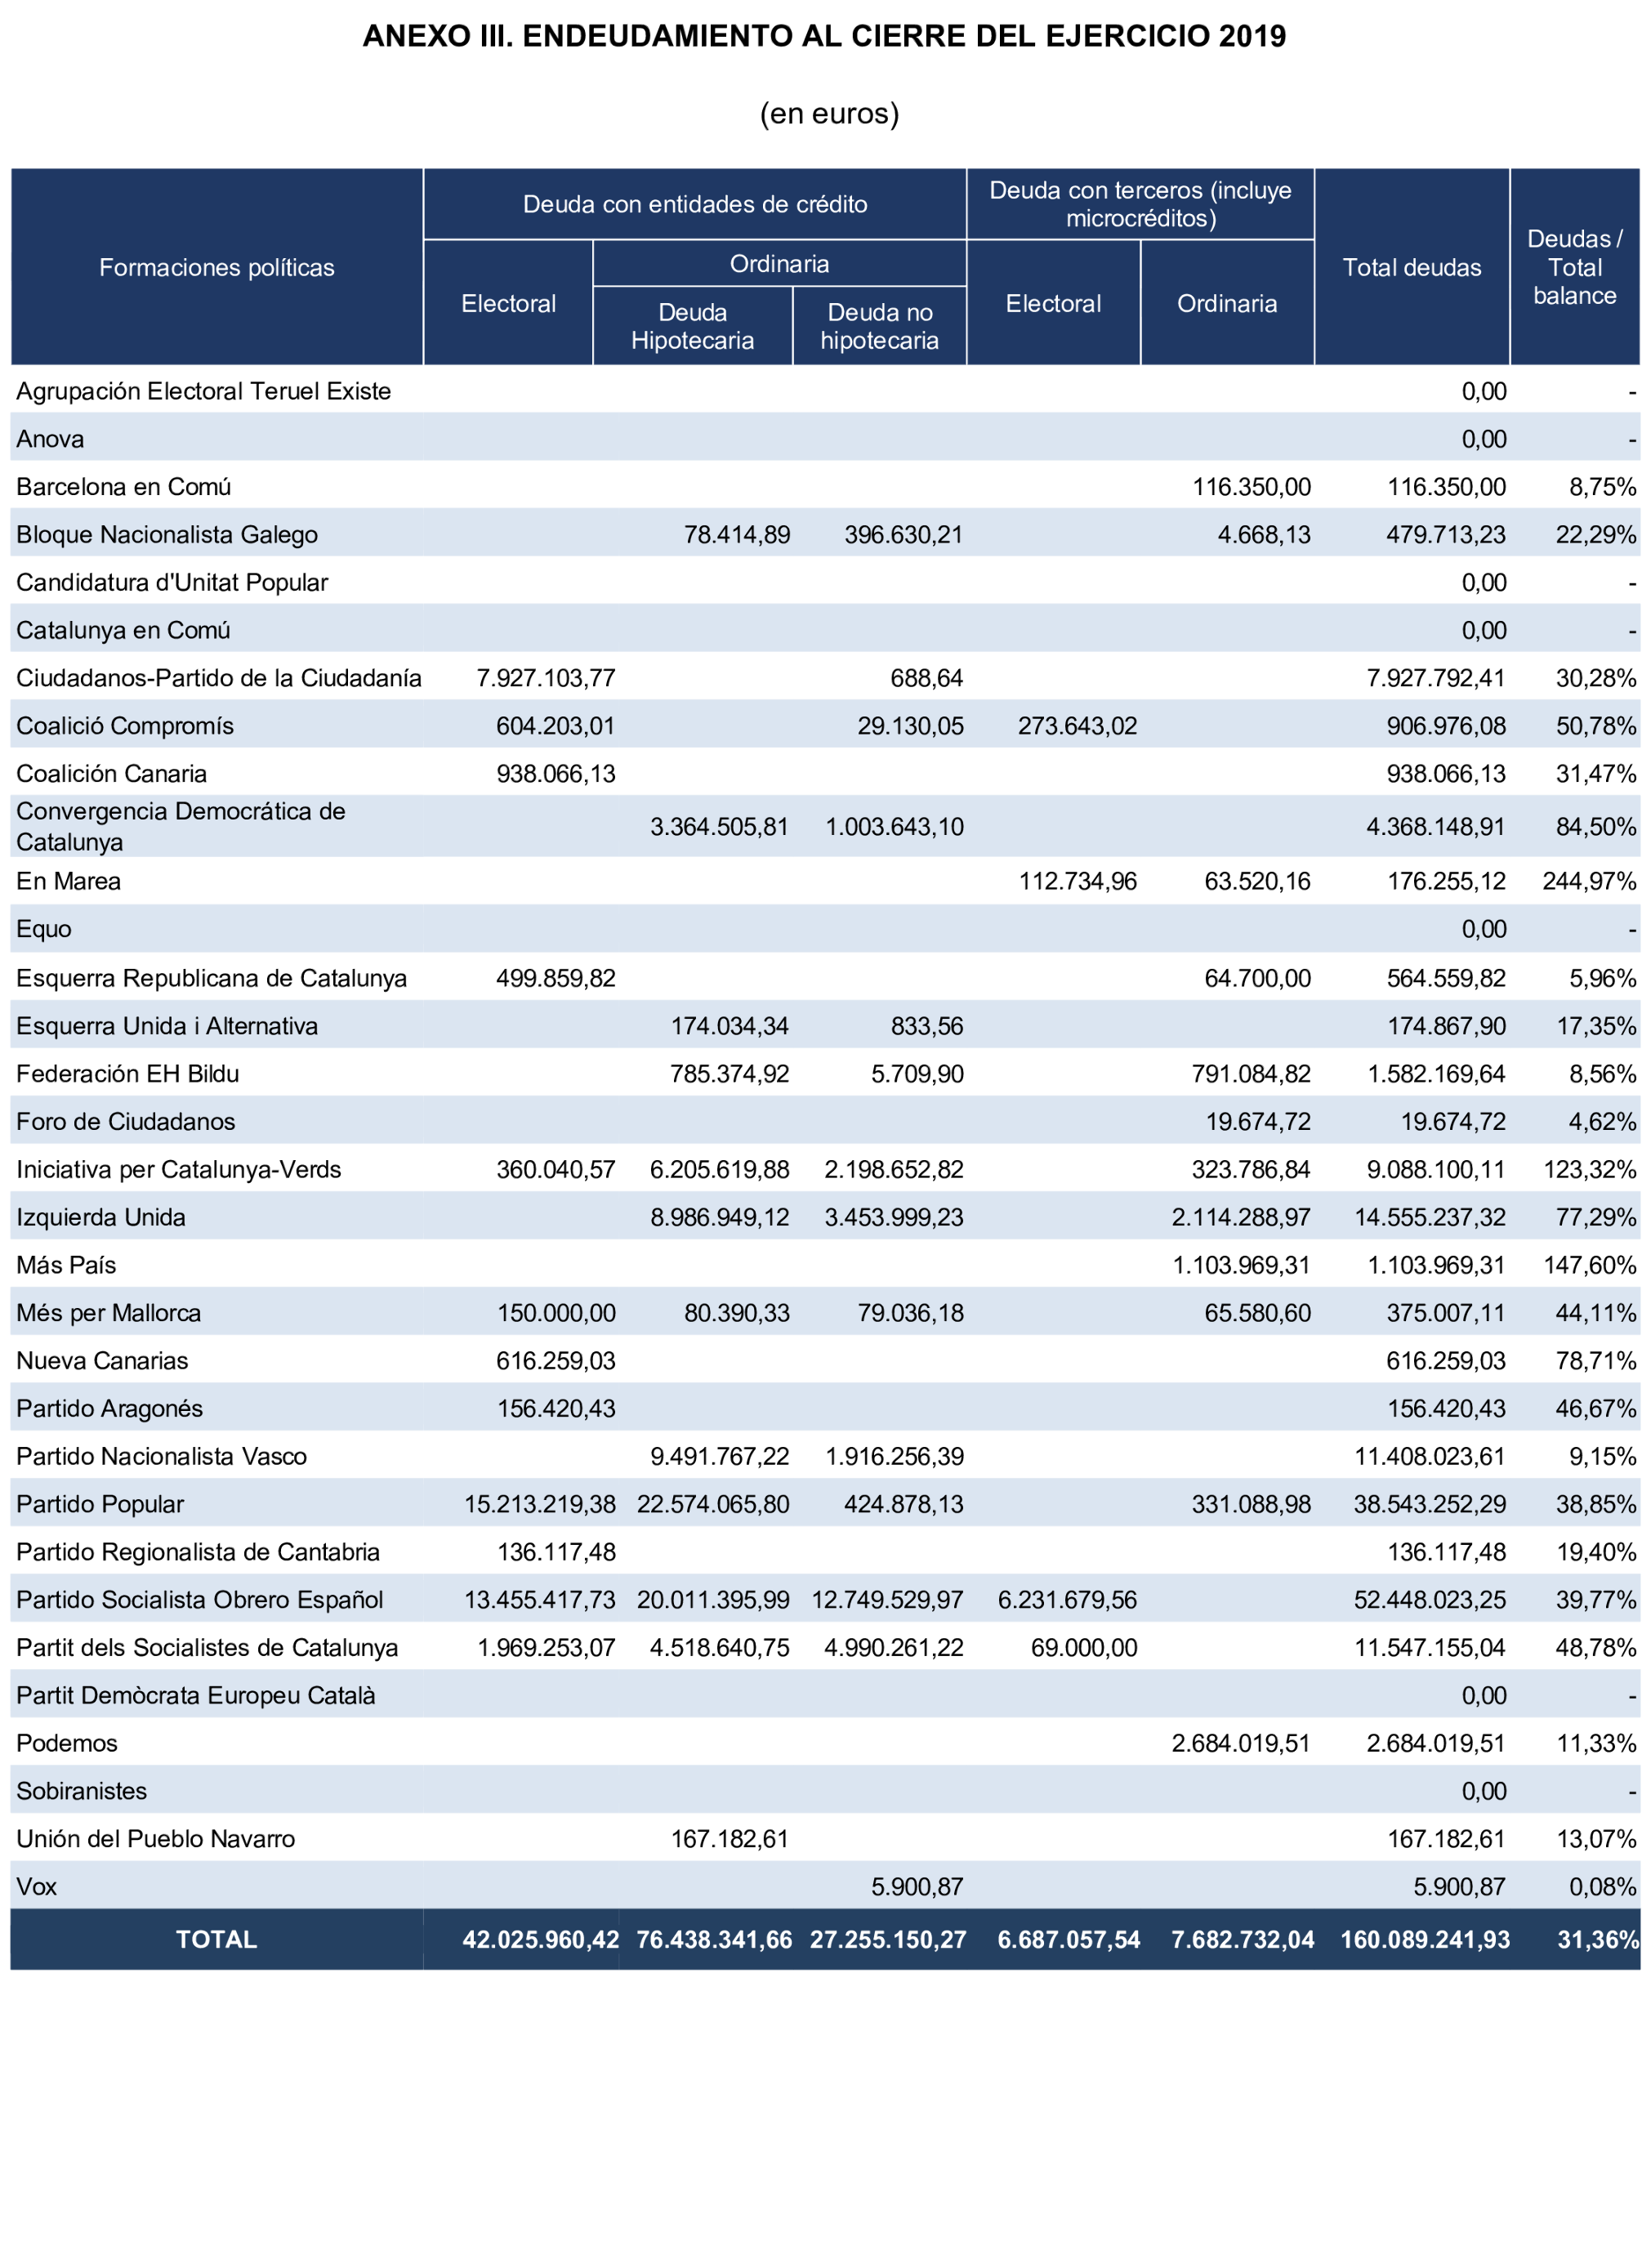Click the 'Deudas / Total balance' header
The image size is (1651, 2268).
1574,267
